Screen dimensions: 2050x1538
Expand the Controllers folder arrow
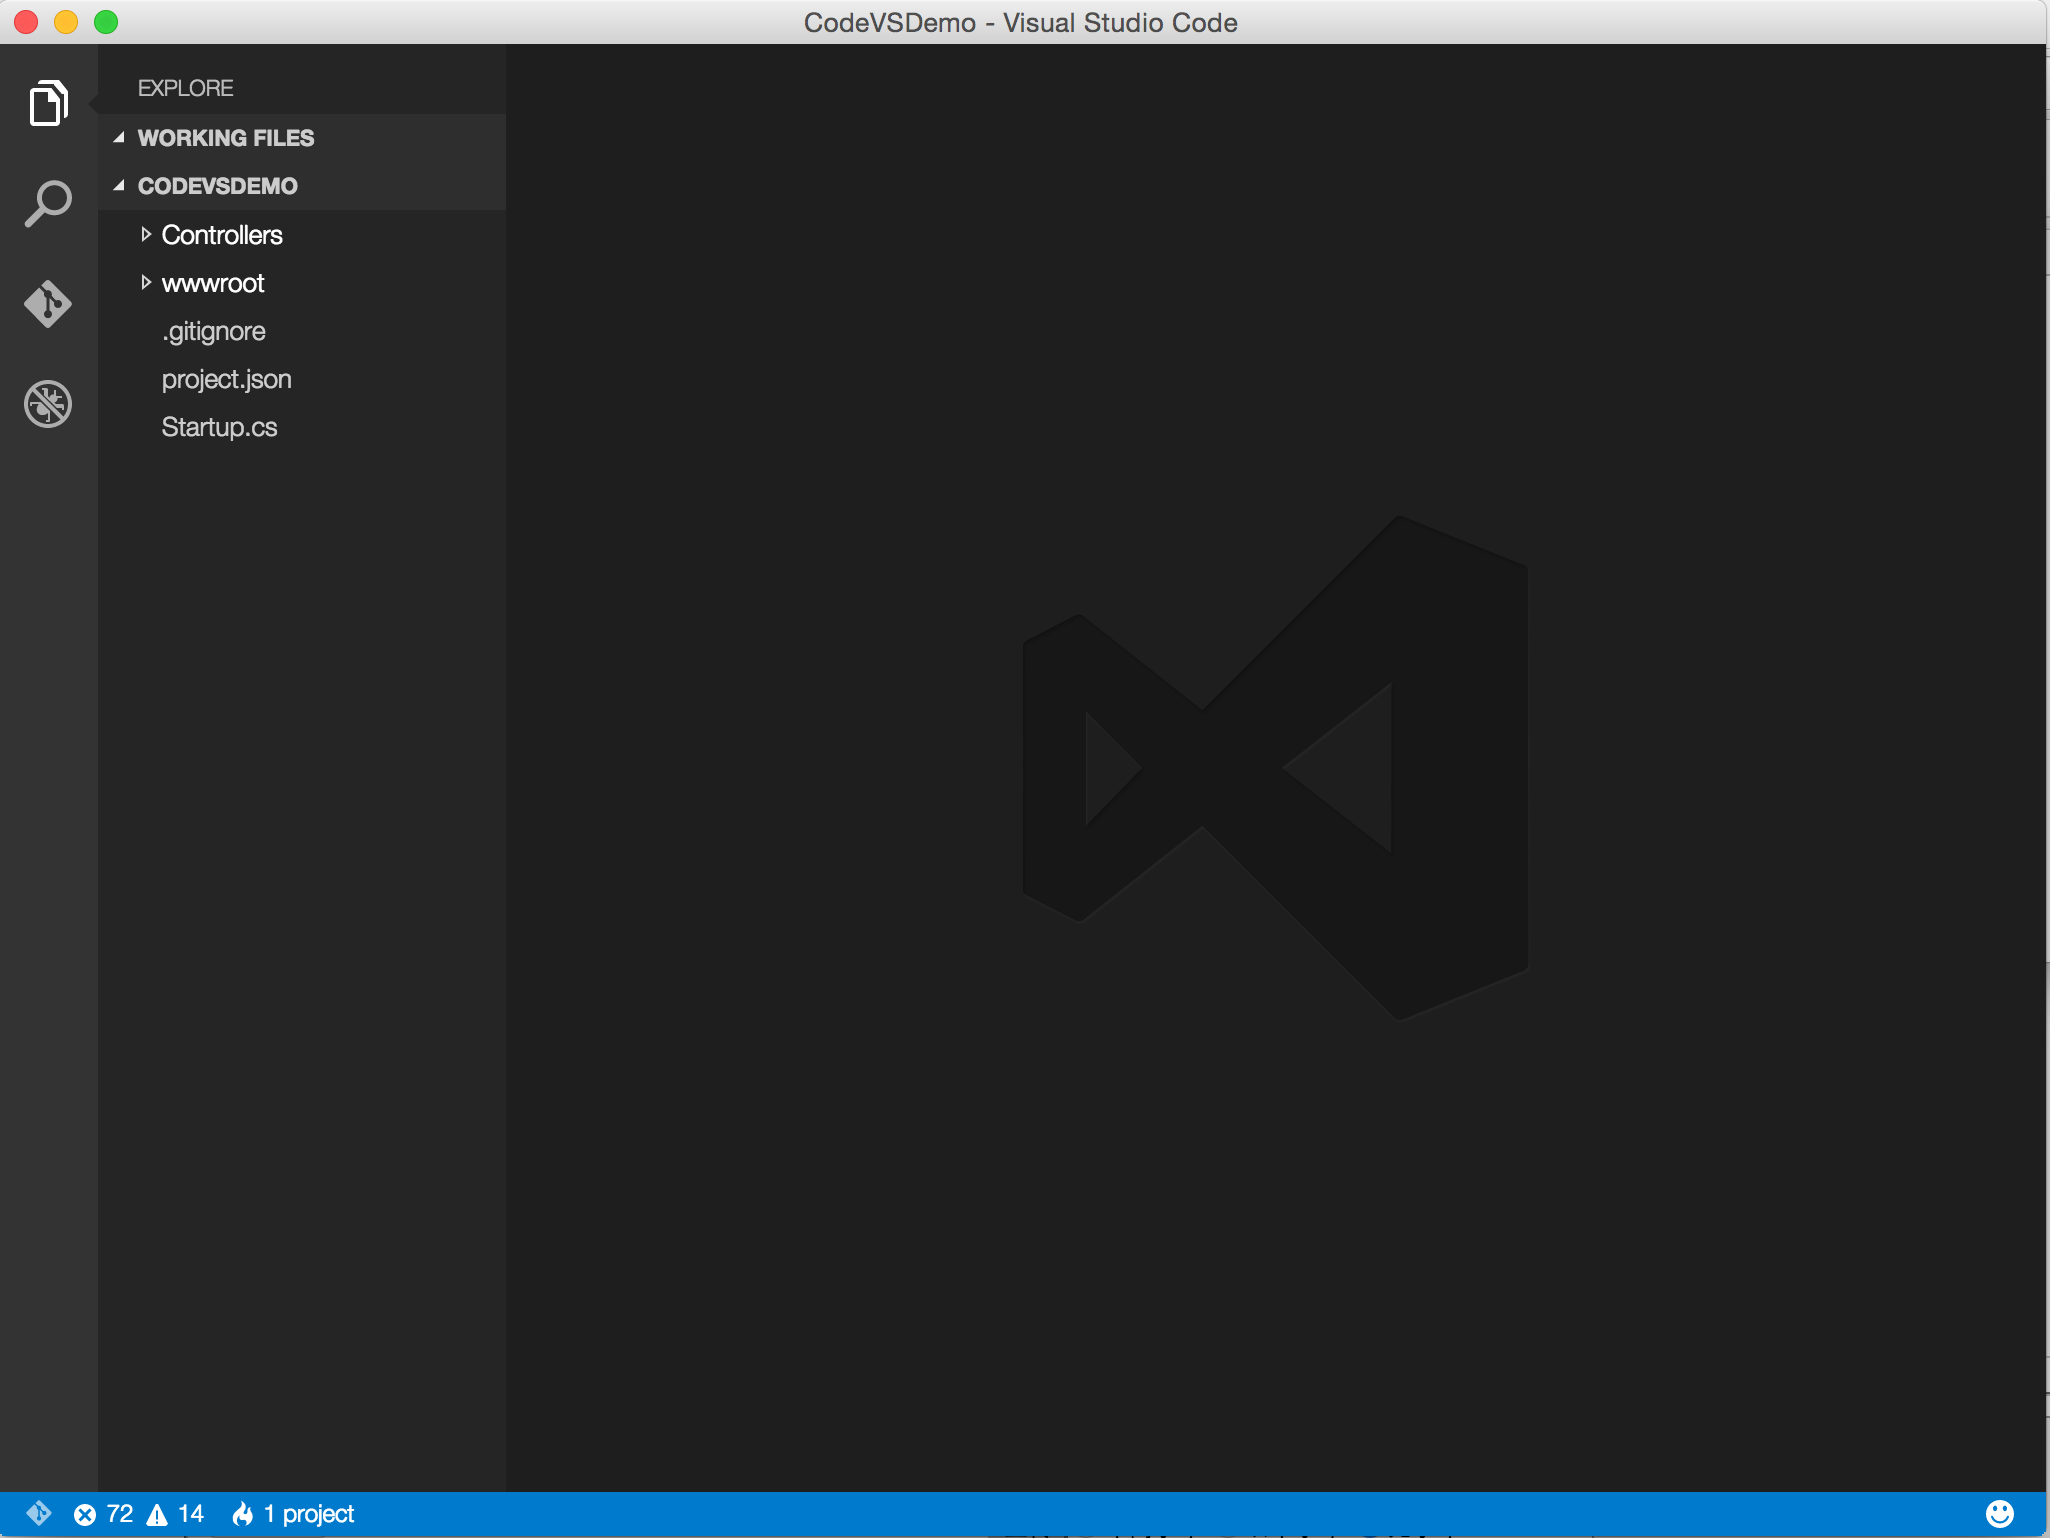[x=146, y=235]
